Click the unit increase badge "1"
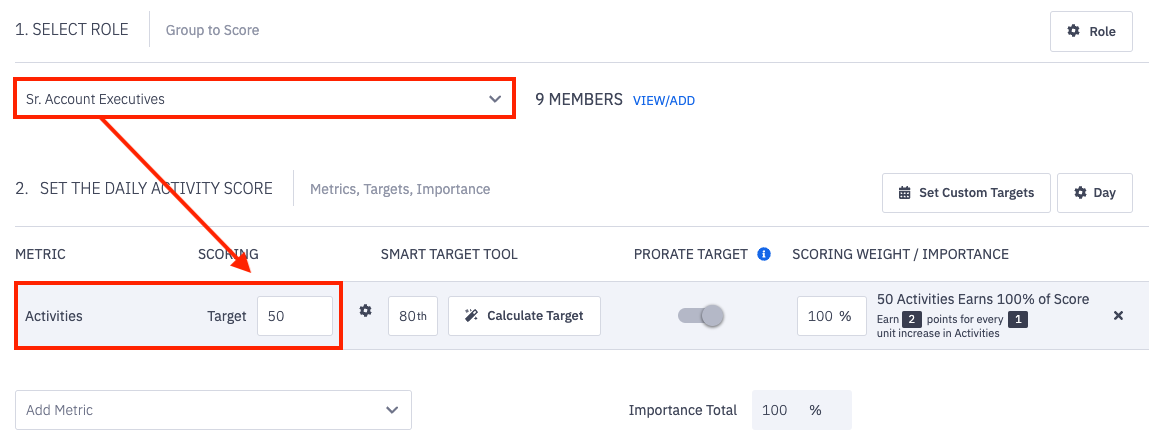 1016,320
